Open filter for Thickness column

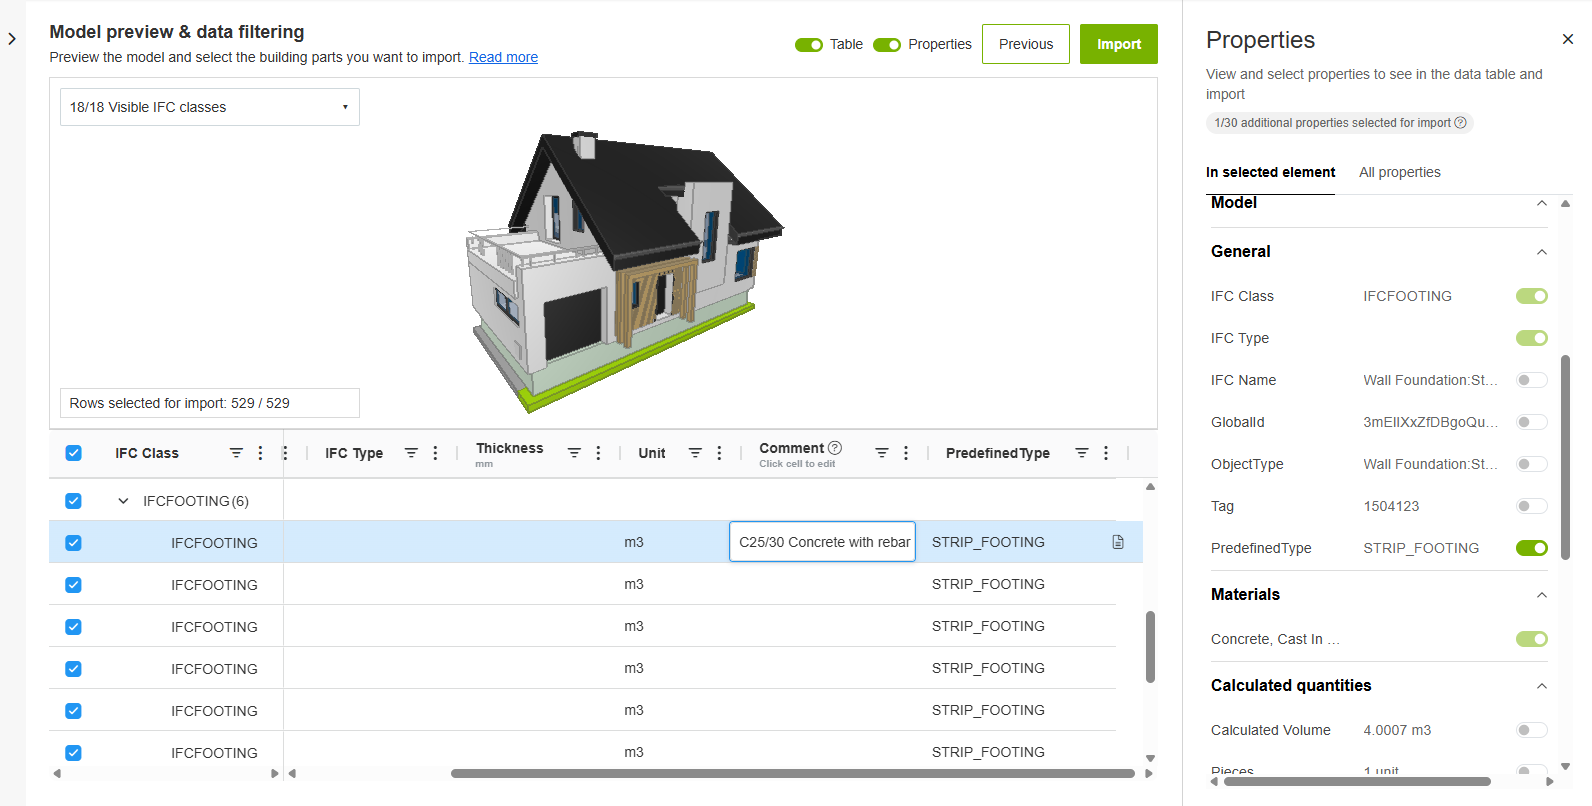point(574,453)
